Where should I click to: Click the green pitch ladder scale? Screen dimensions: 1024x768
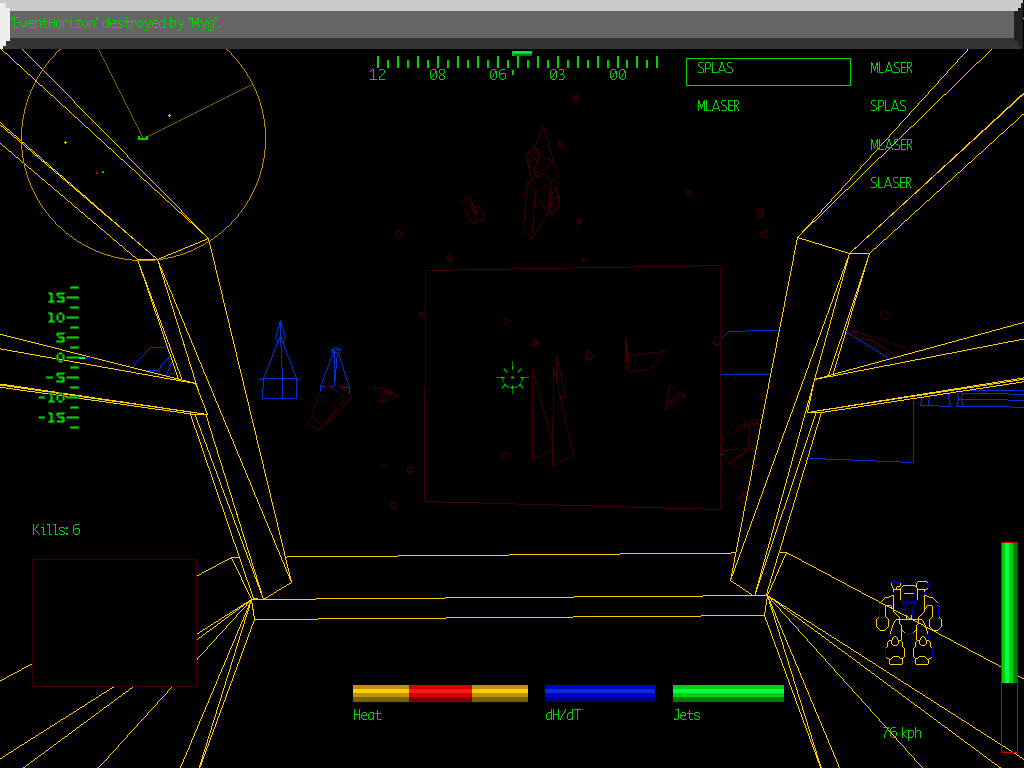[x=62, y=357]
